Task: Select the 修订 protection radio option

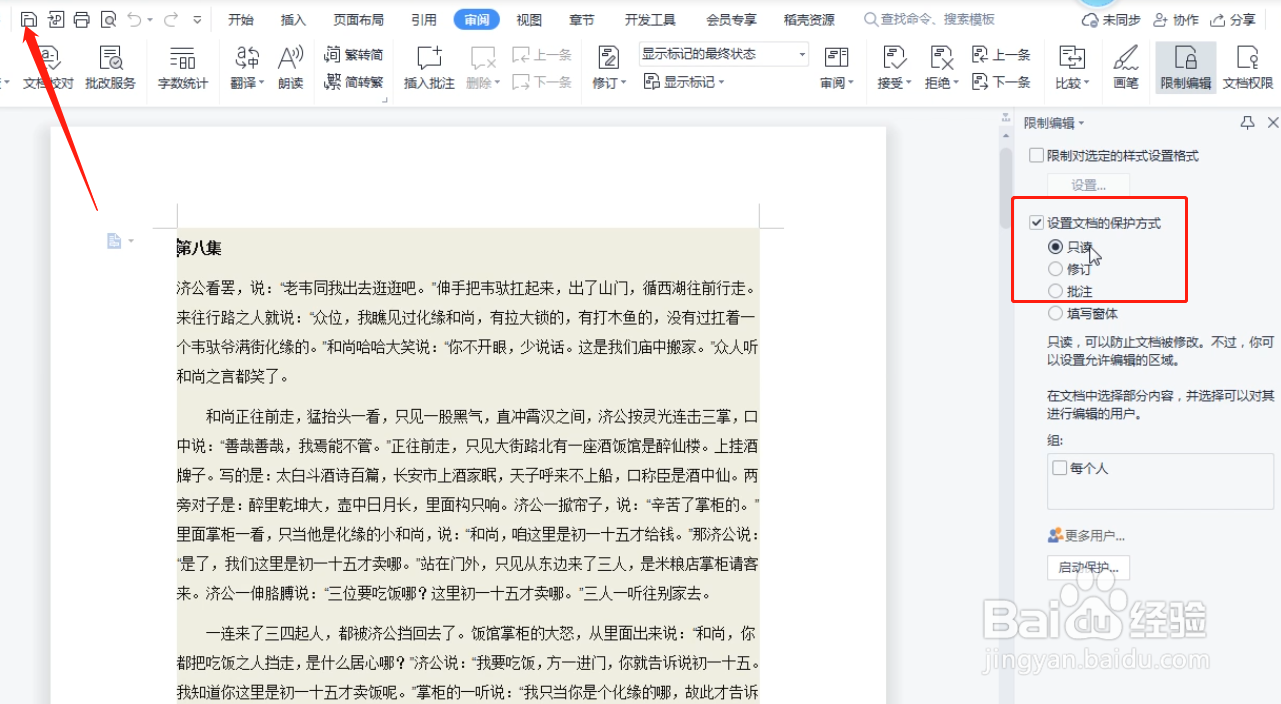Action: (x=1055, y=269)
